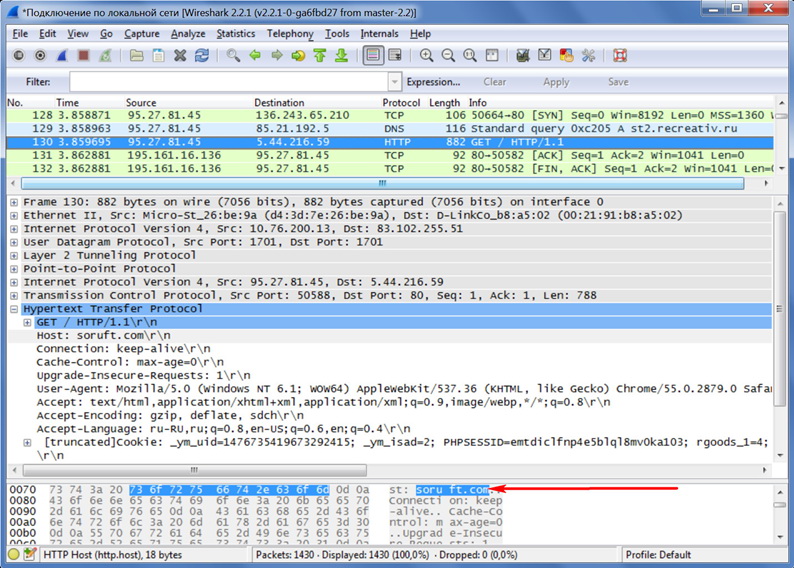The height and width of the screenshot is (568, 794).
Task: Click into the Filter text field
Action: tap(228, 82)
